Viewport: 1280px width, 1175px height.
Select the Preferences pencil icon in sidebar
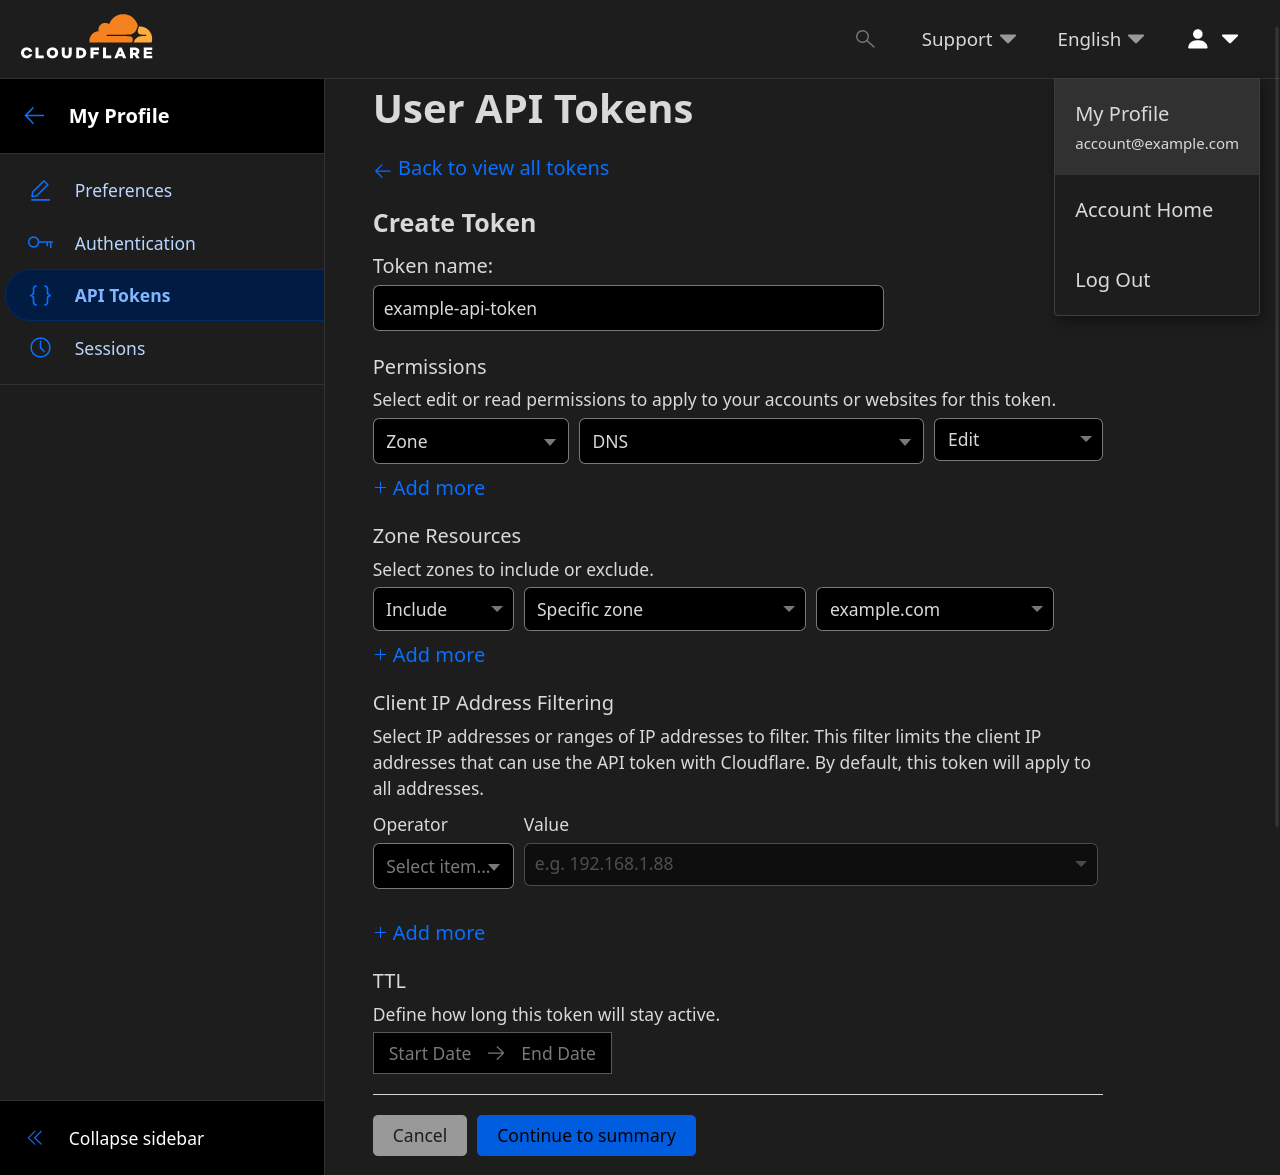coord(40,190)
